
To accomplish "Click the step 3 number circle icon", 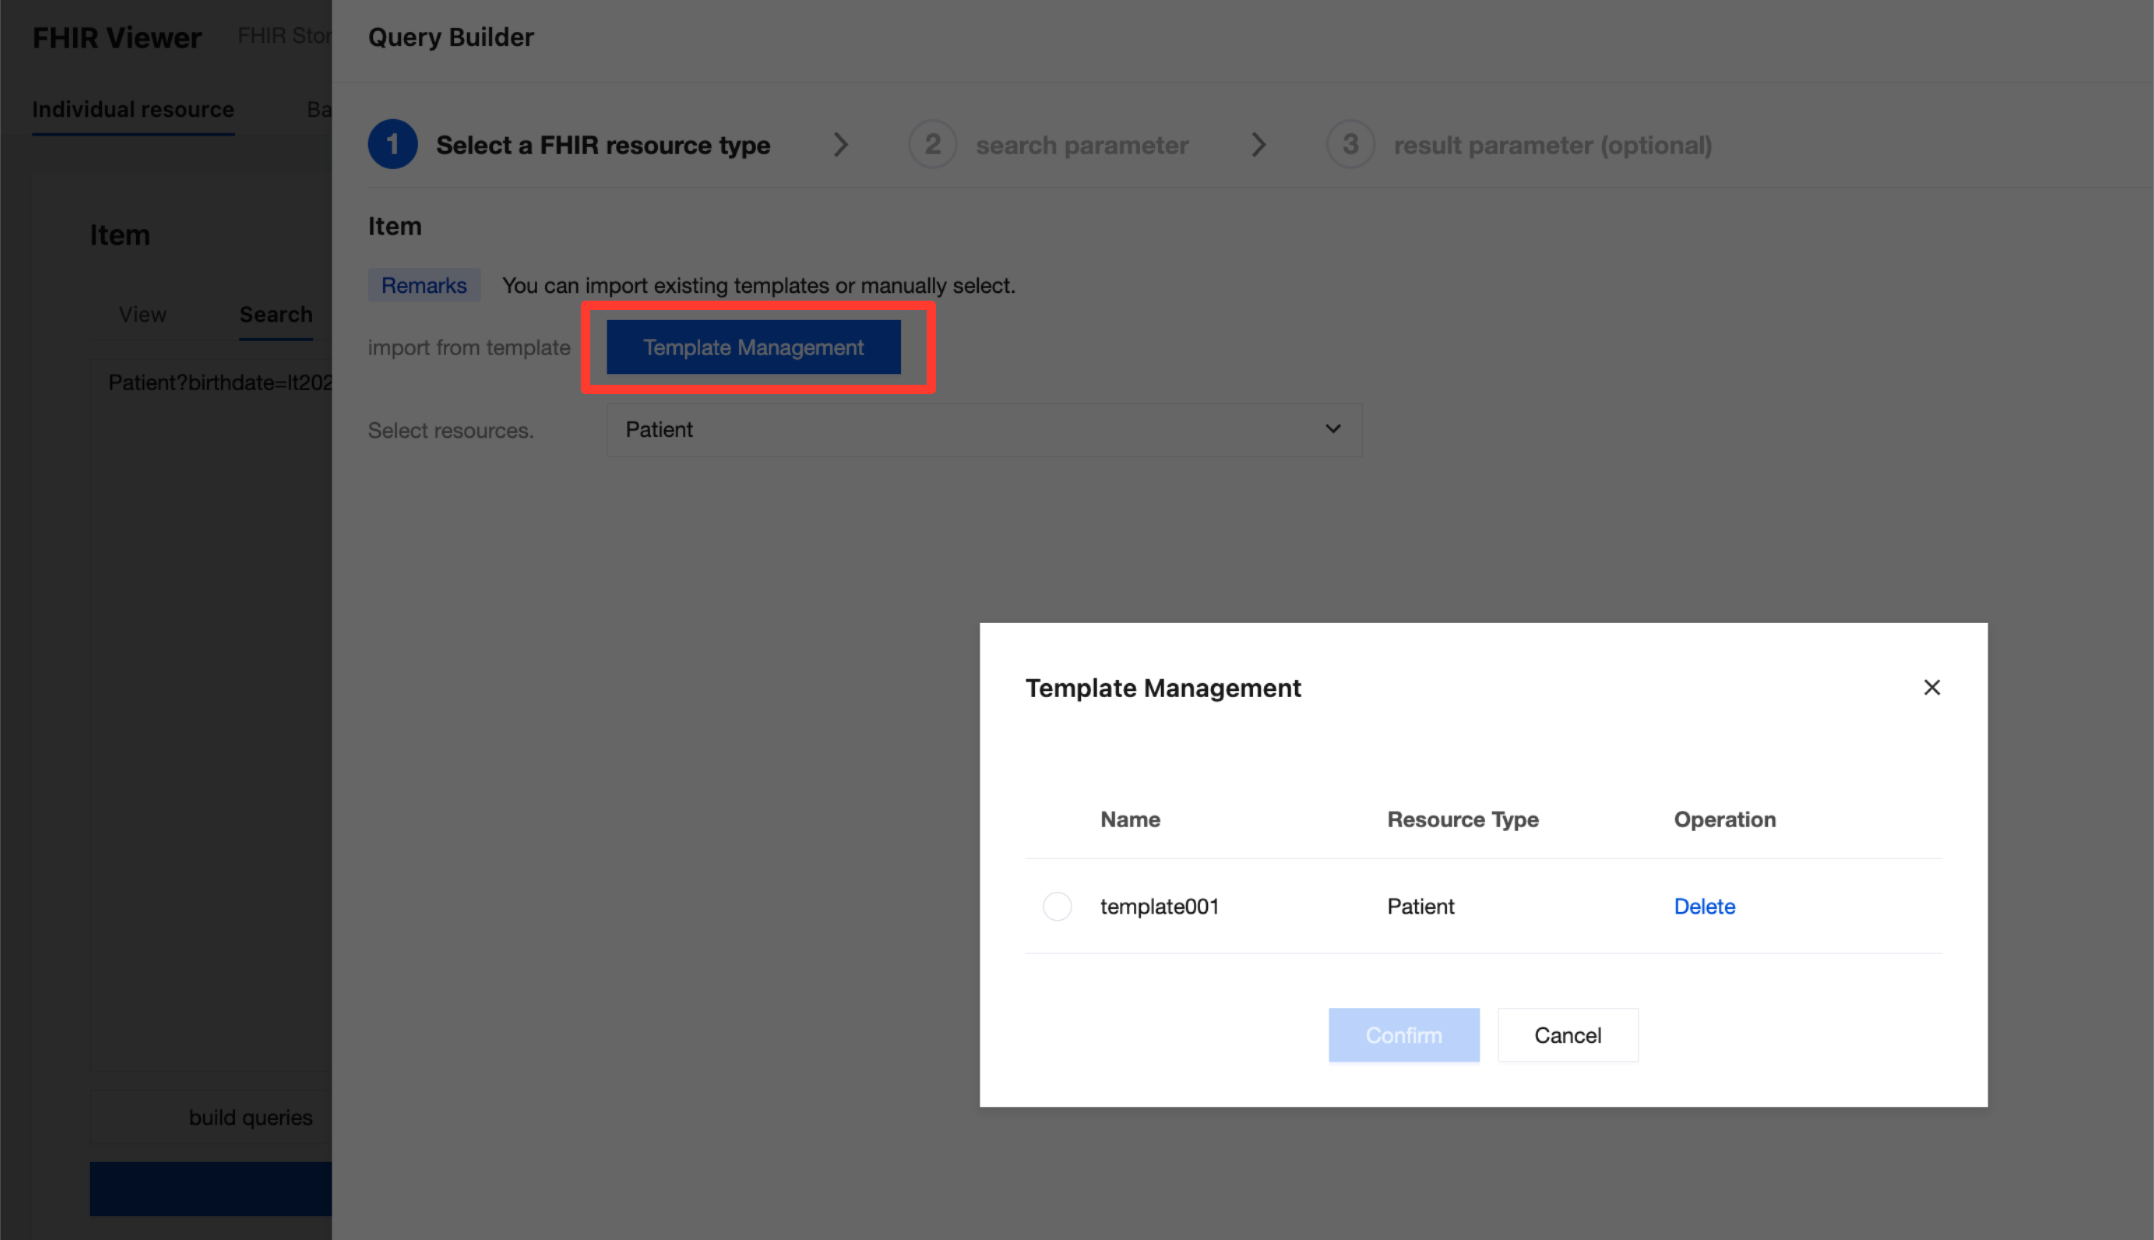I will coord(1350,144).
